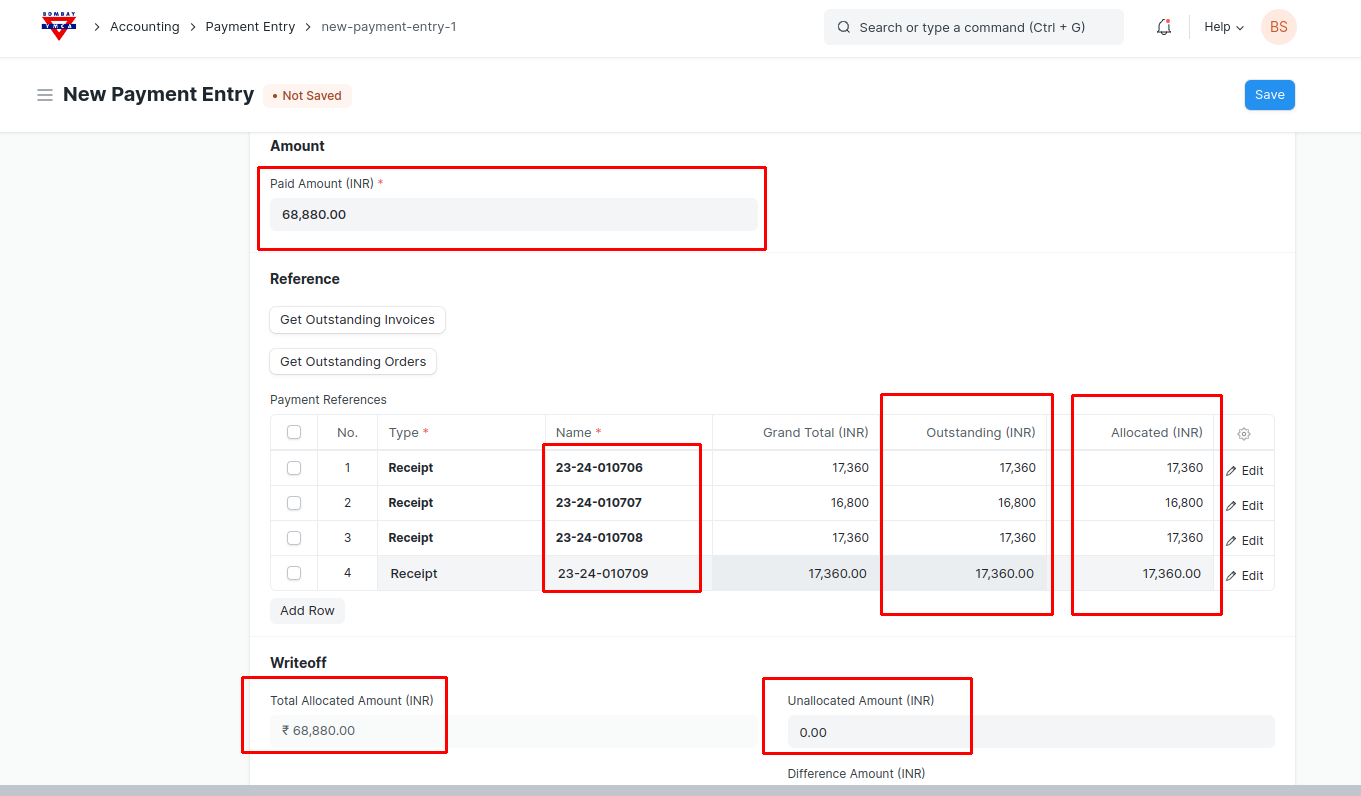The width and height of the screenshot is (1361, 796).
Task: Add a new row to Payment References
Action: 307,611
